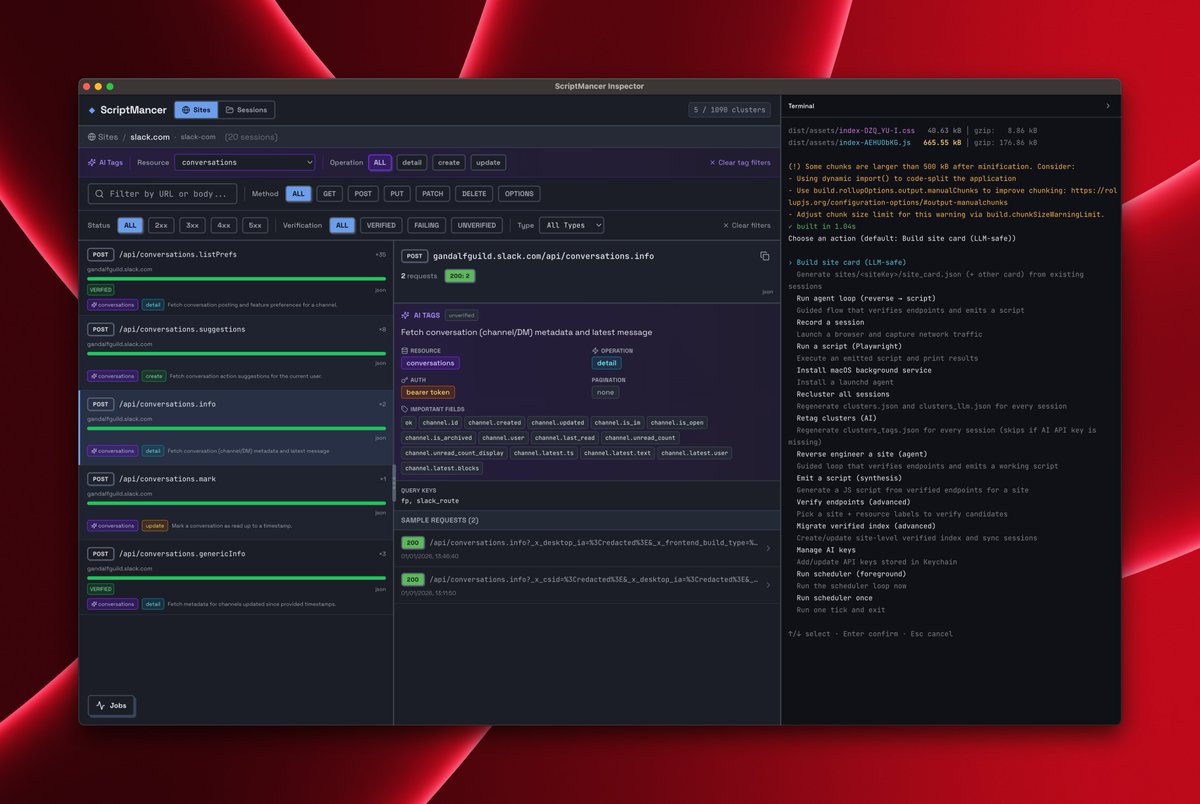The width and height of the screenshot is (1200, 804).
Task: Switch to the Sessions tab
Action: (x=246, y=110)
